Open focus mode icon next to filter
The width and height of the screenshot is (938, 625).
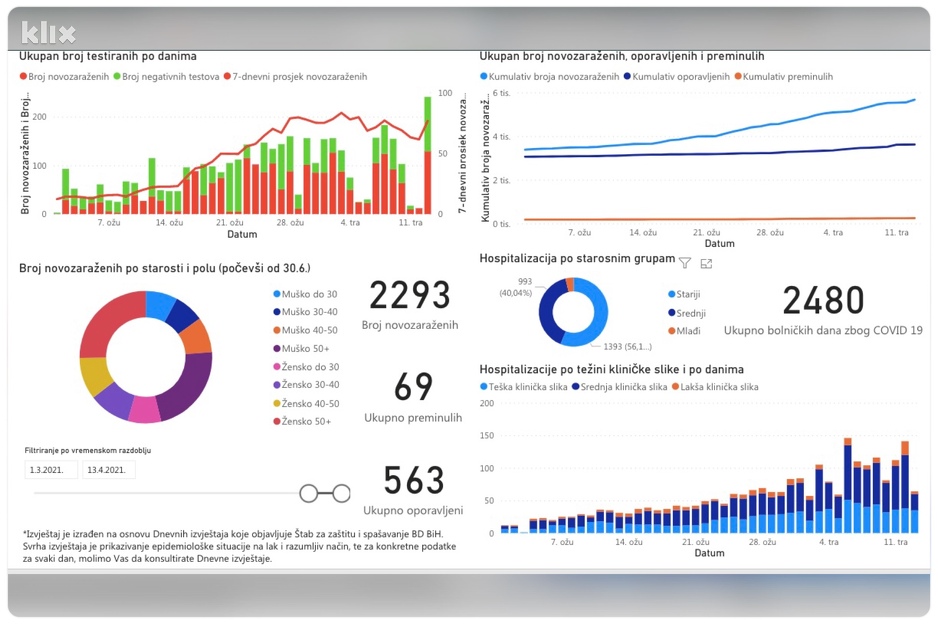706,263
